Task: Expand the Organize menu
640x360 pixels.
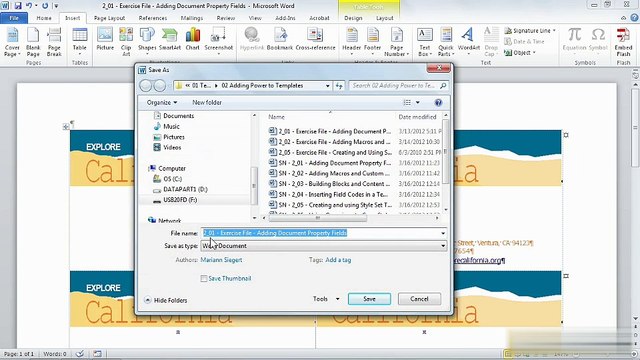Action: pos(162,102)
